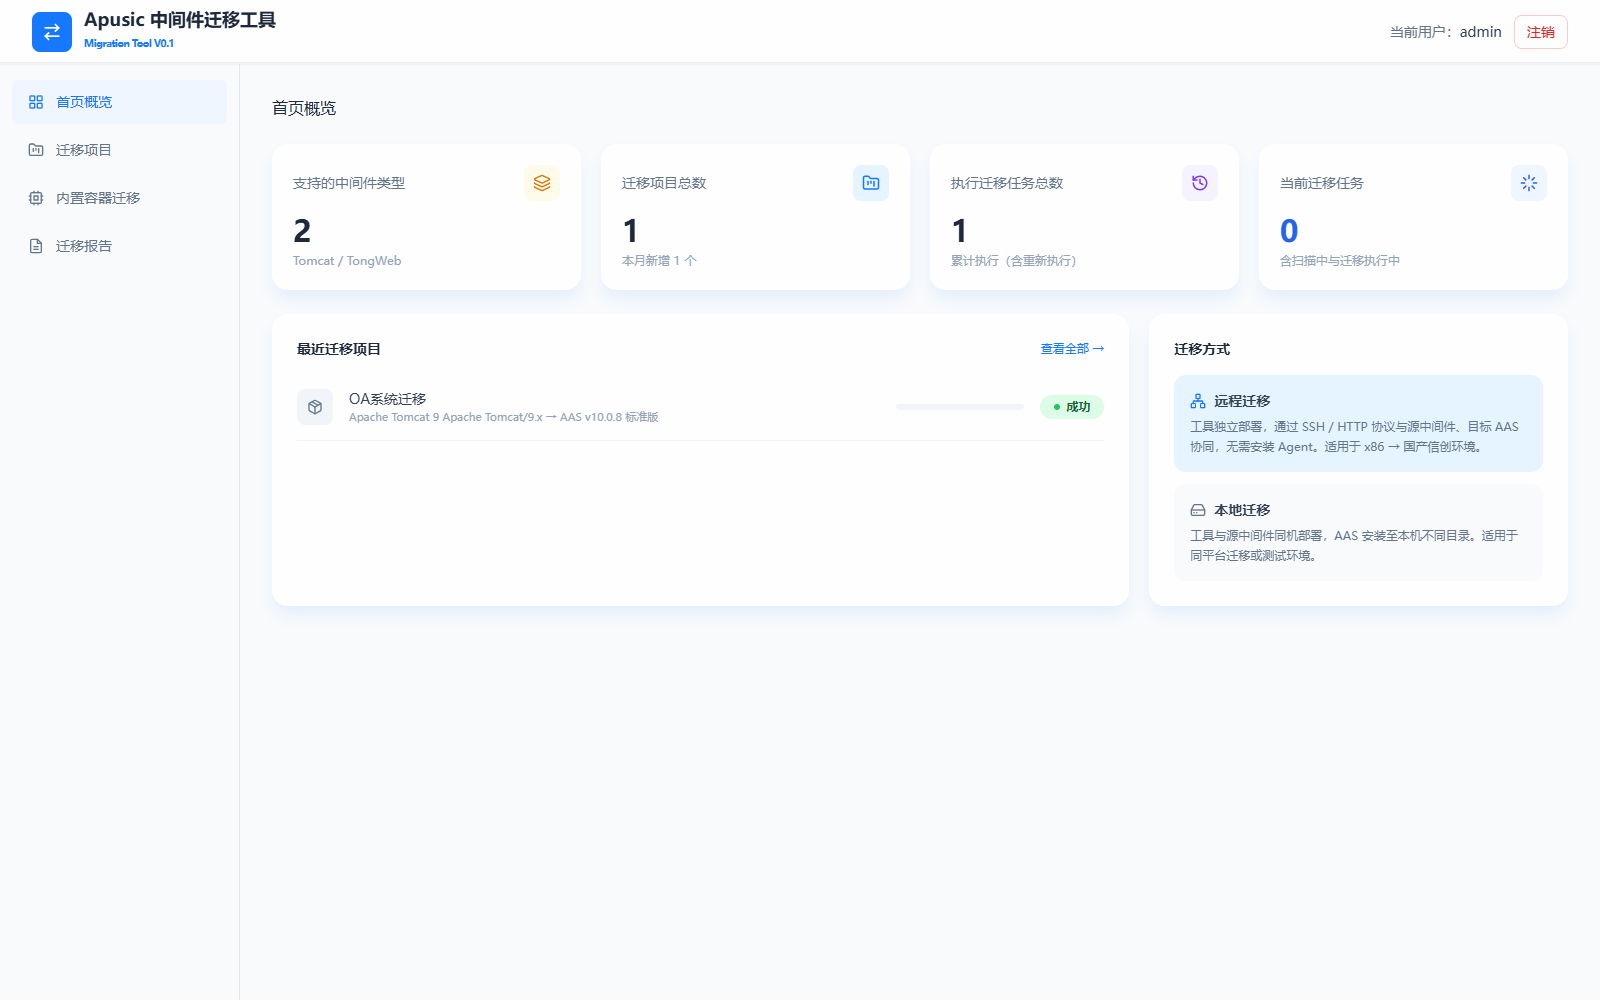Select the 本地迁移 method card

click(x=1358, y=532)
